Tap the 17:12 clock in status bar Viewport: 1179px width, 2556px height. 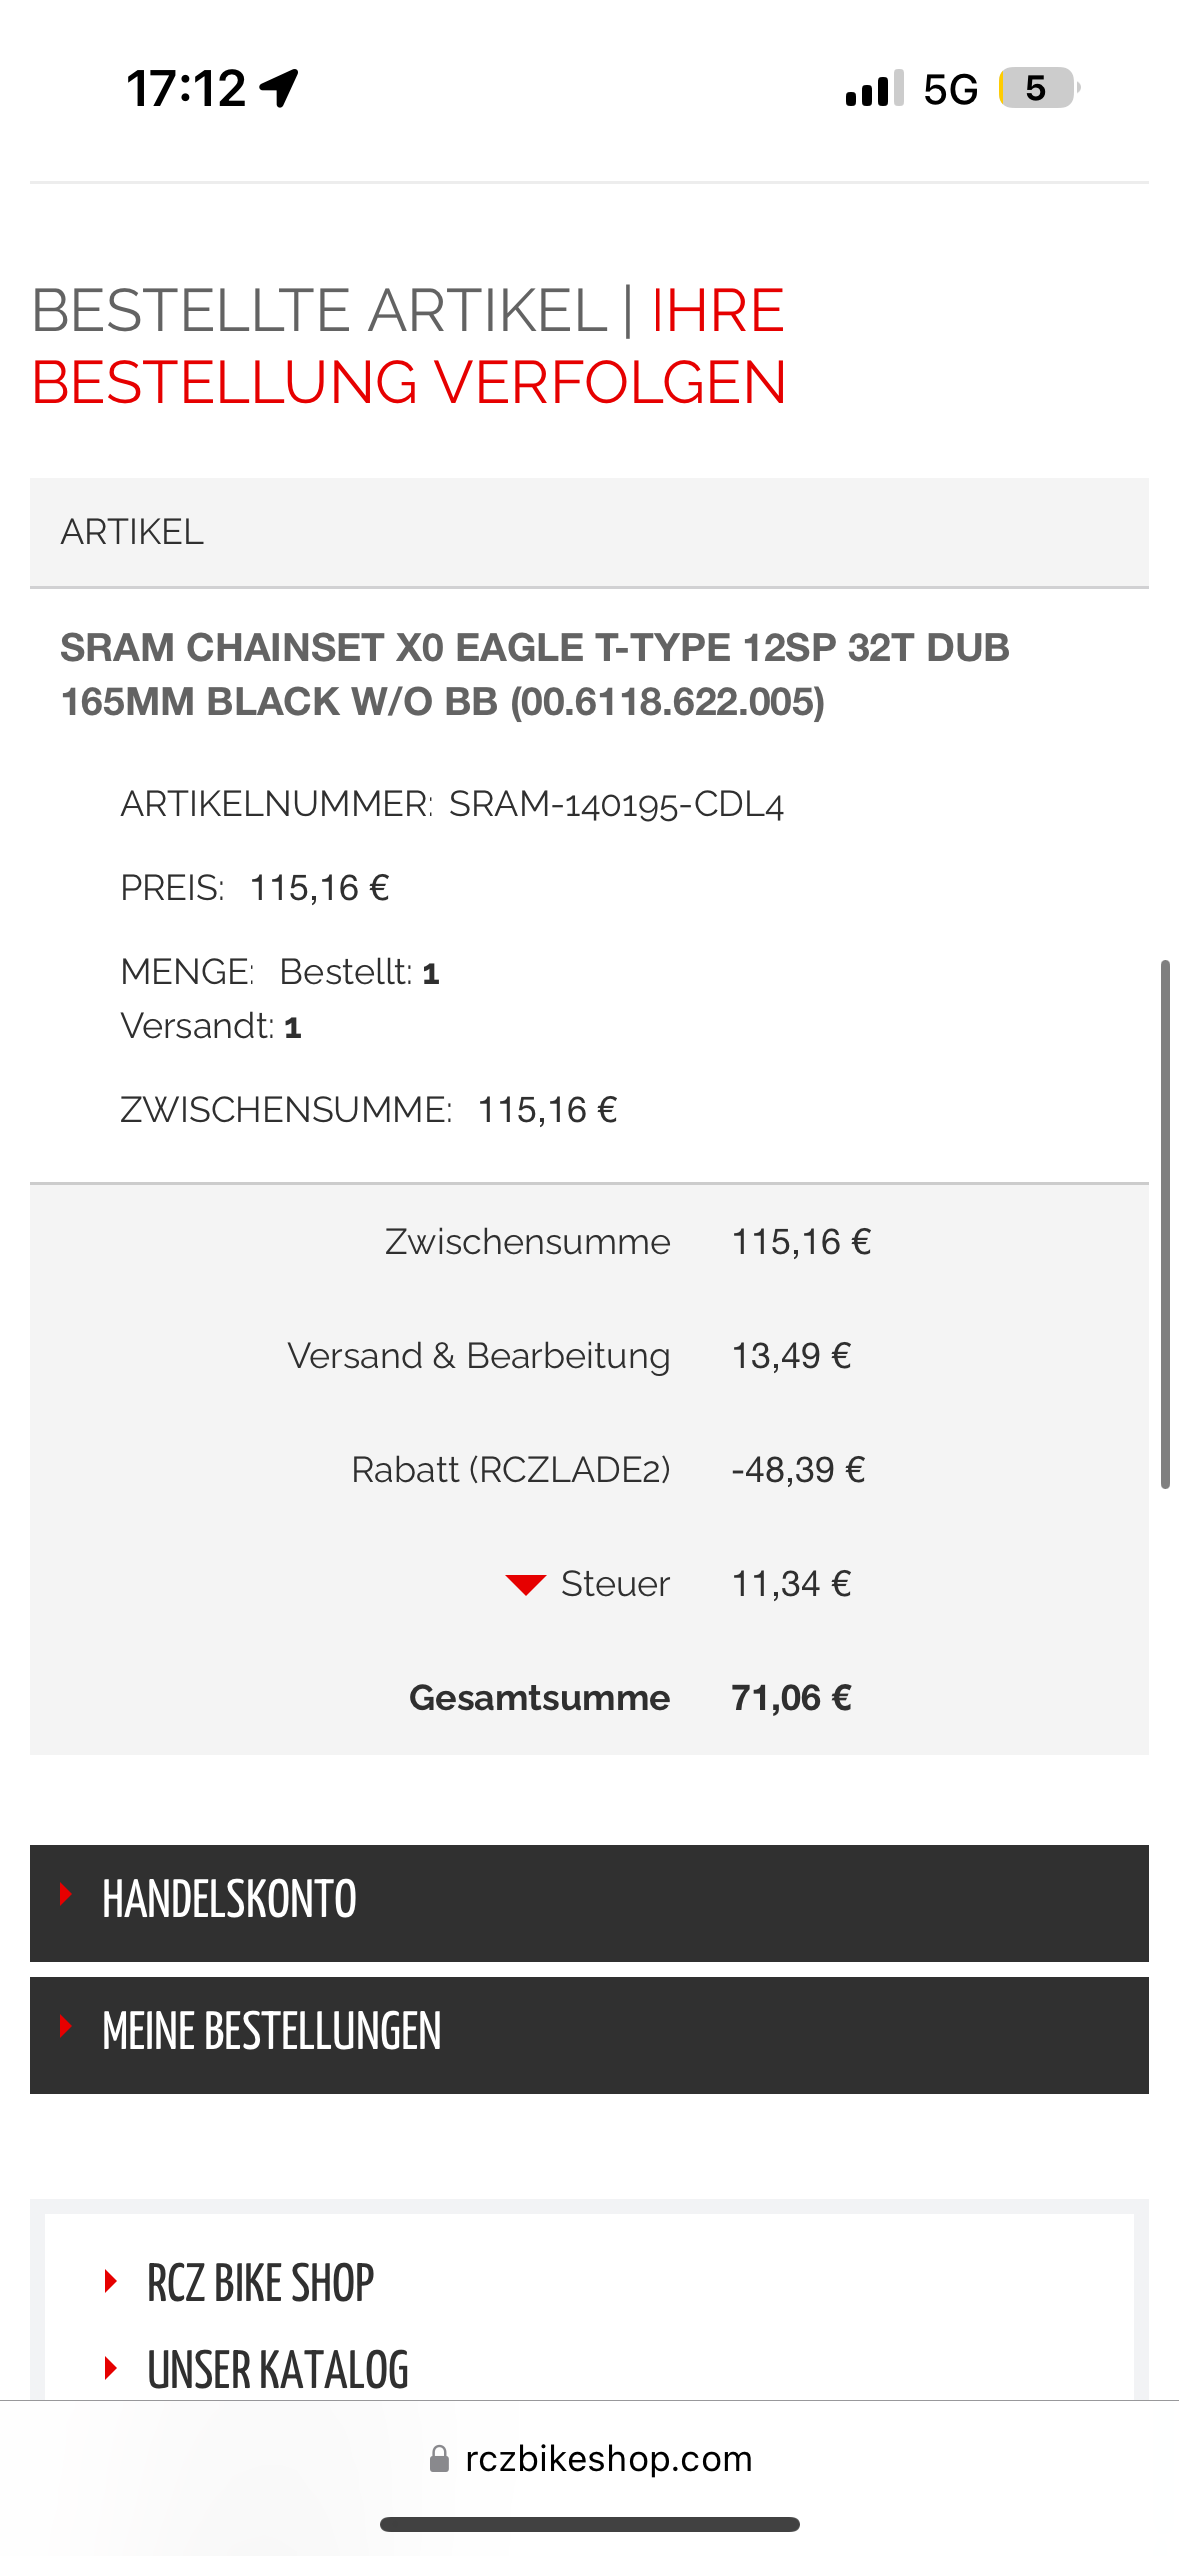[x=186, y=88]
